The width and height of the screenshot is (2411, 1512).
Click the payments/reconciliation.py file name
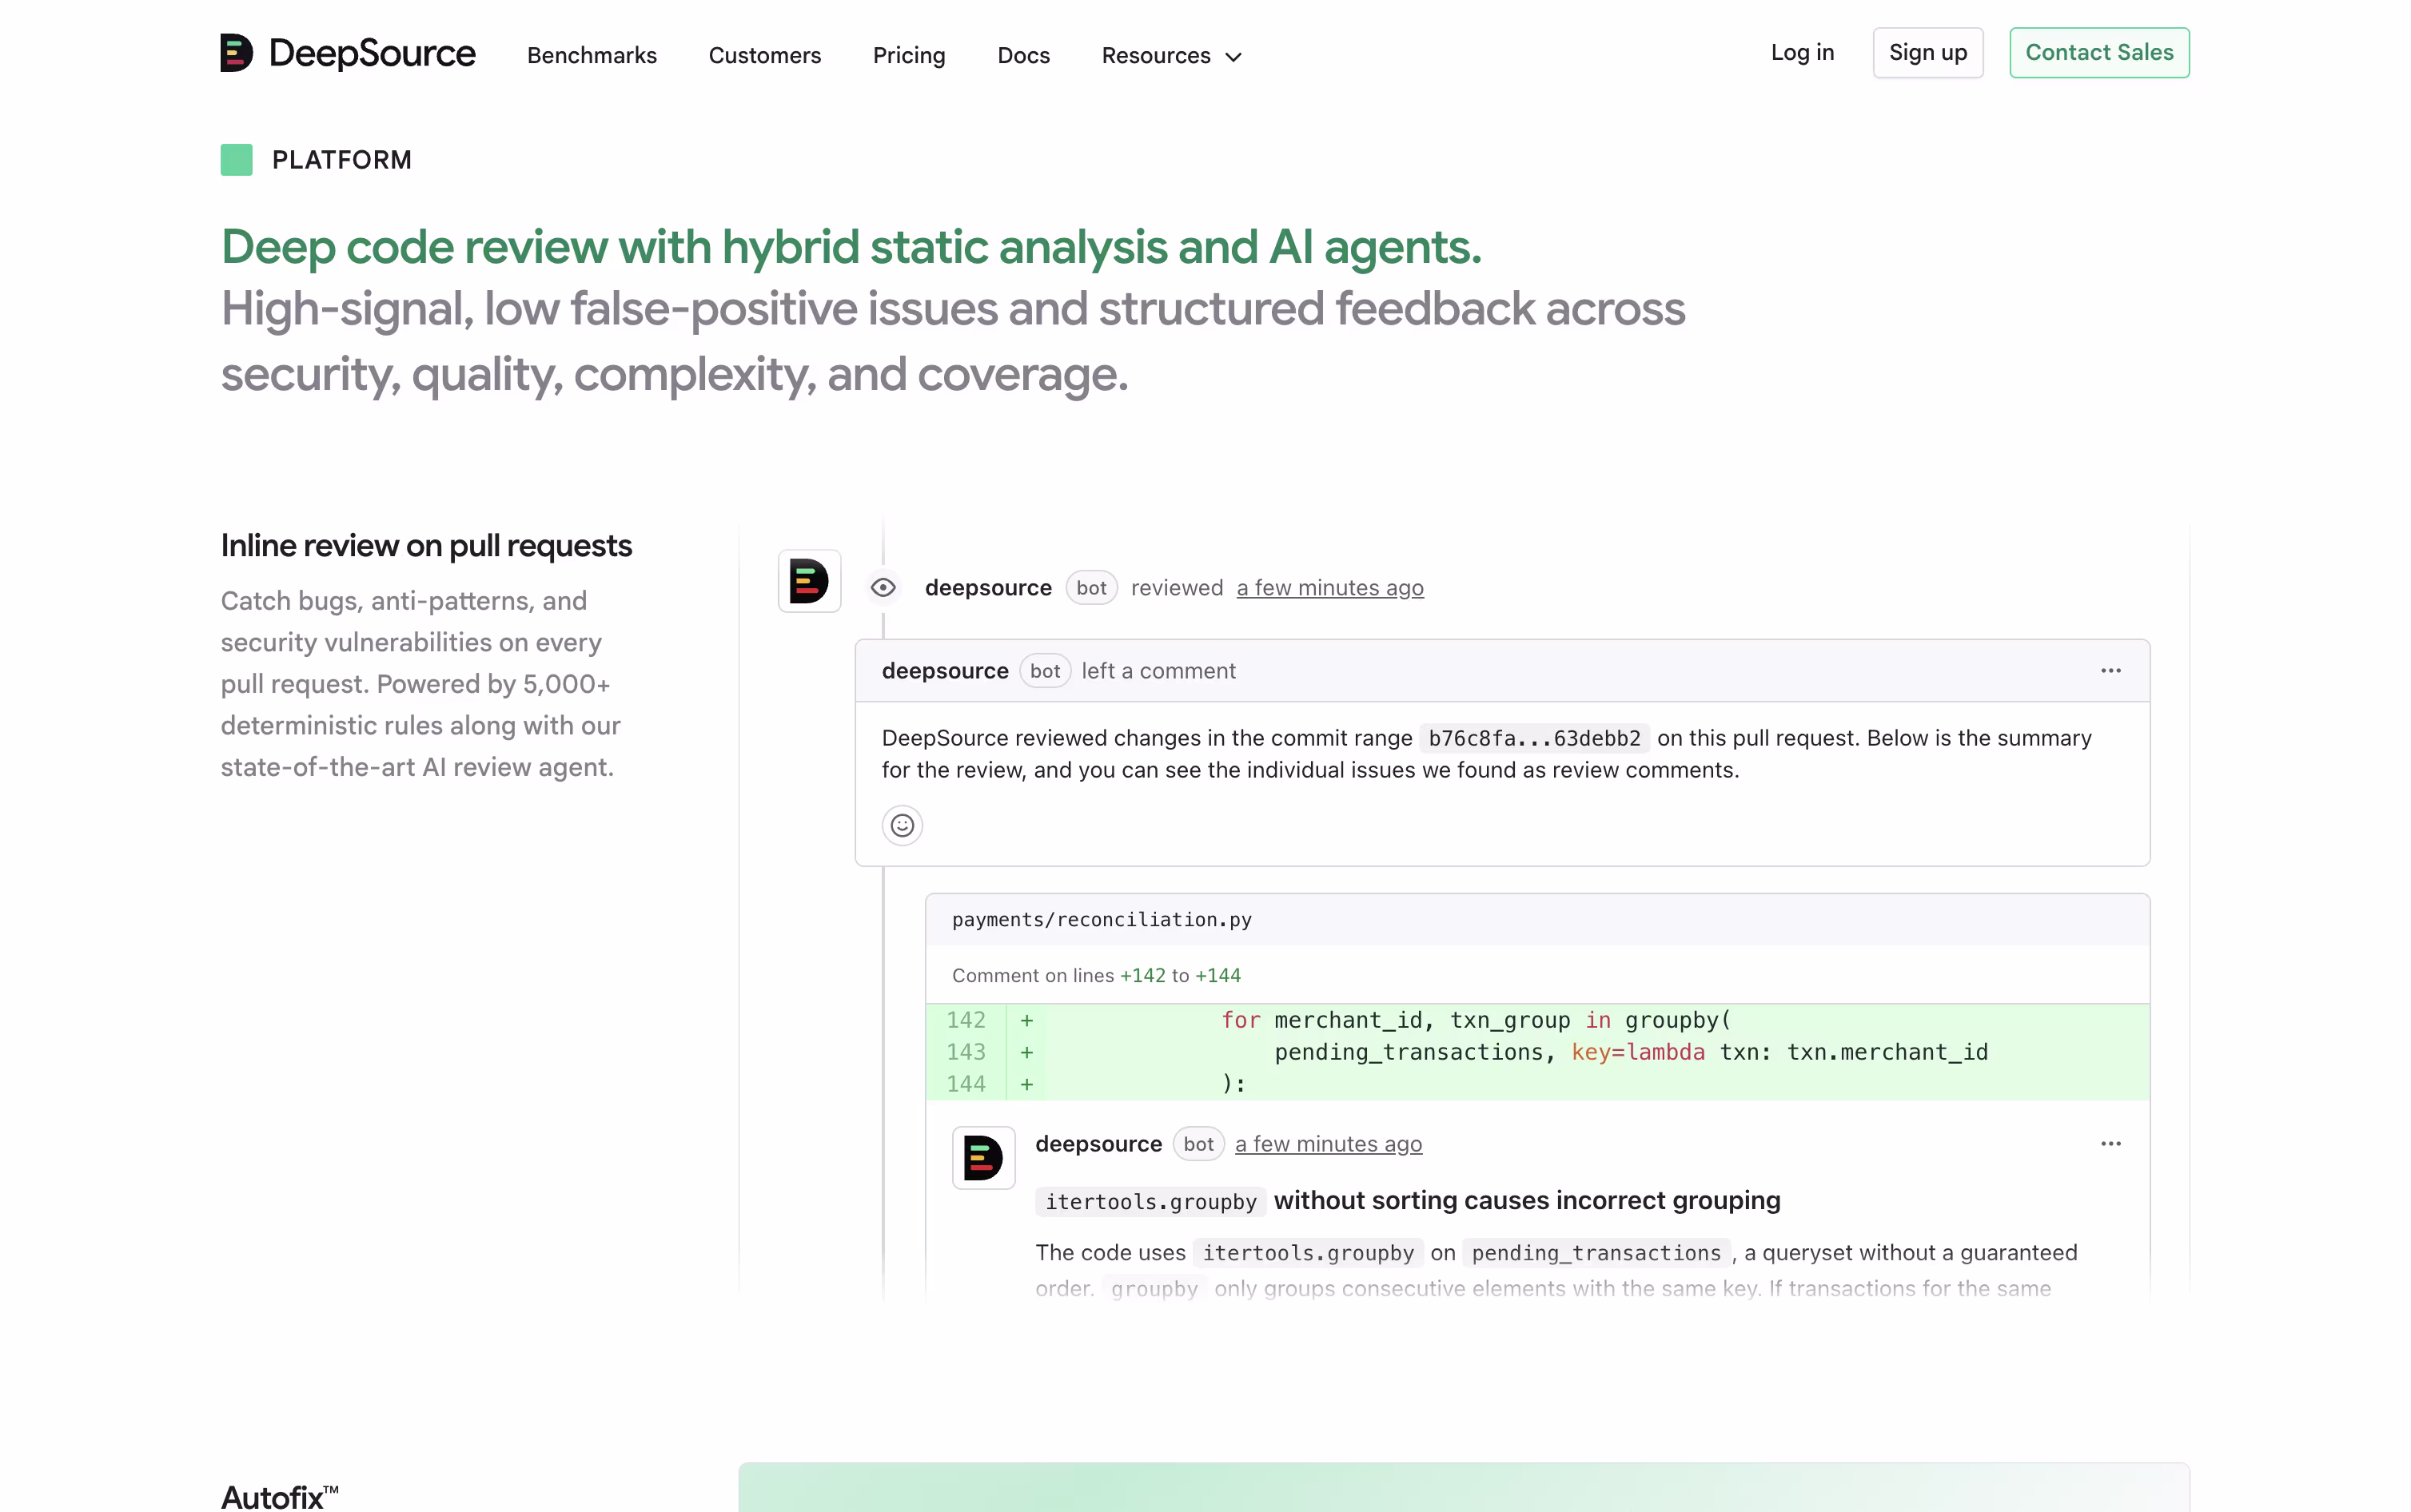1102,919
